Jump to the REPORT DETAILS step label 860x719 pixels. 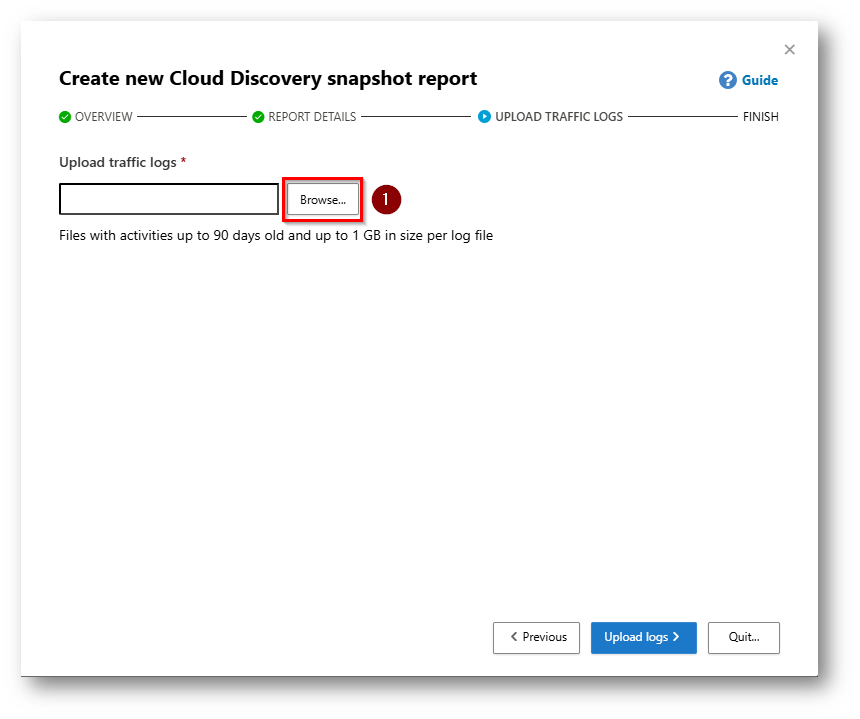[312, 117]
